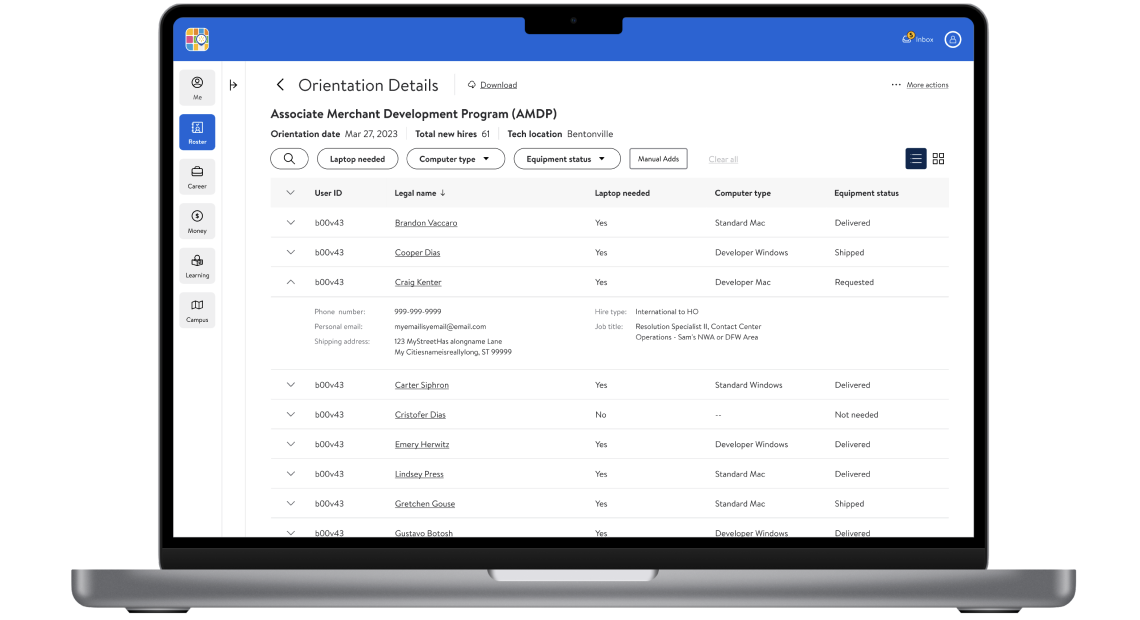Click the 'Requested' status for Craig Kenter
This screenshot has width=1140, height=620.
[x=854, y=282]
